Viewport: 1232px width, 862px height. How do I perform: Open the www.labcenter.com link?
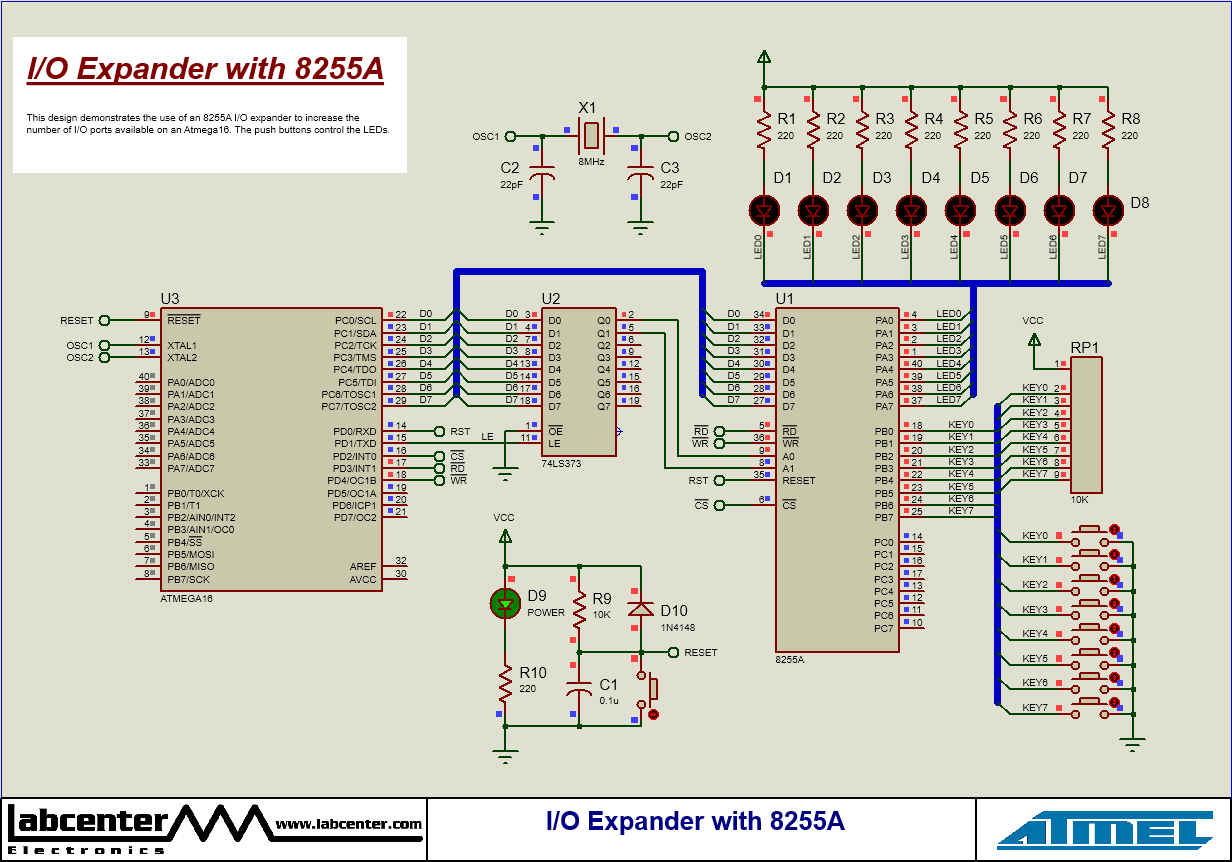[x=348, y=824]
